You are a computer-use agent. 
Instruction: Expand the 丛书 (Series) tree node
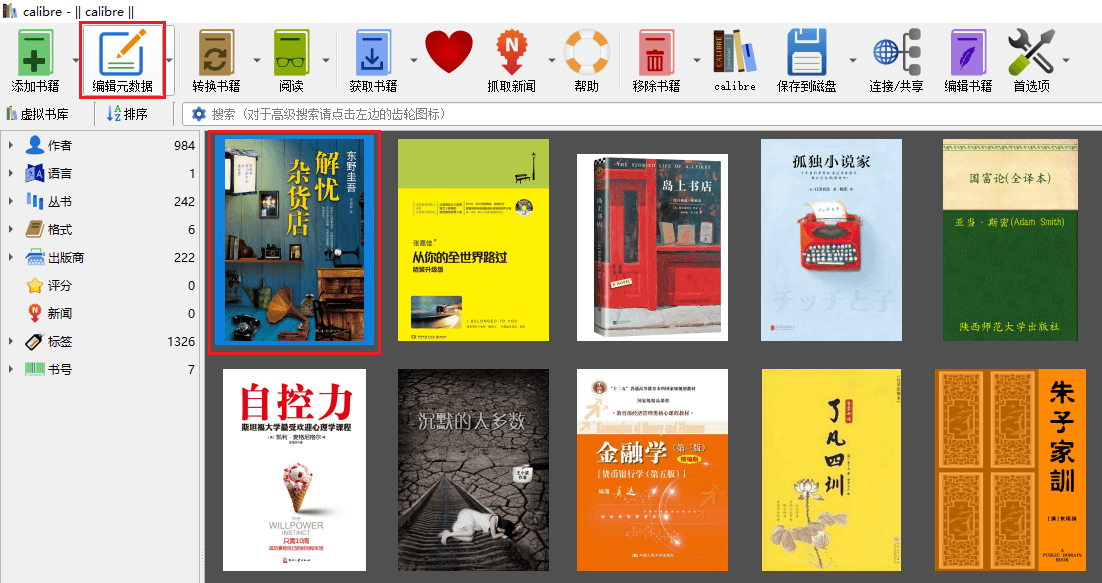coord(11,202)
